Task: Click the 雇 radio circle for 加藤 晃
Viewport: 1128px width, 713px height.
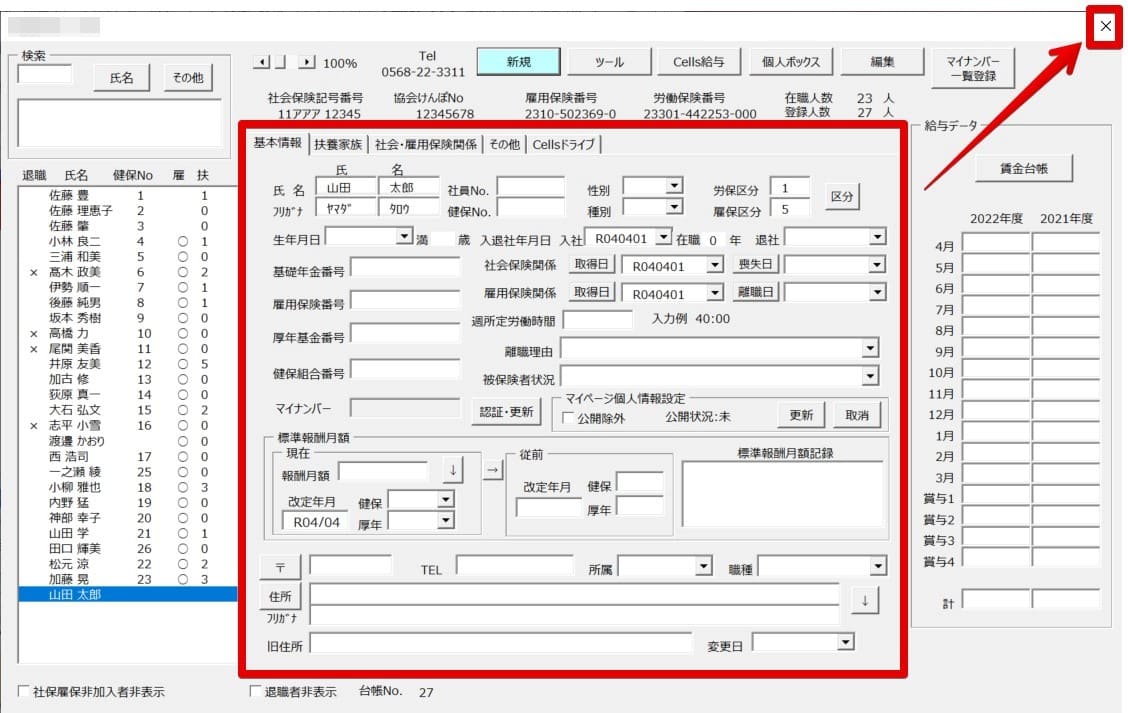Action: [183, 579]
